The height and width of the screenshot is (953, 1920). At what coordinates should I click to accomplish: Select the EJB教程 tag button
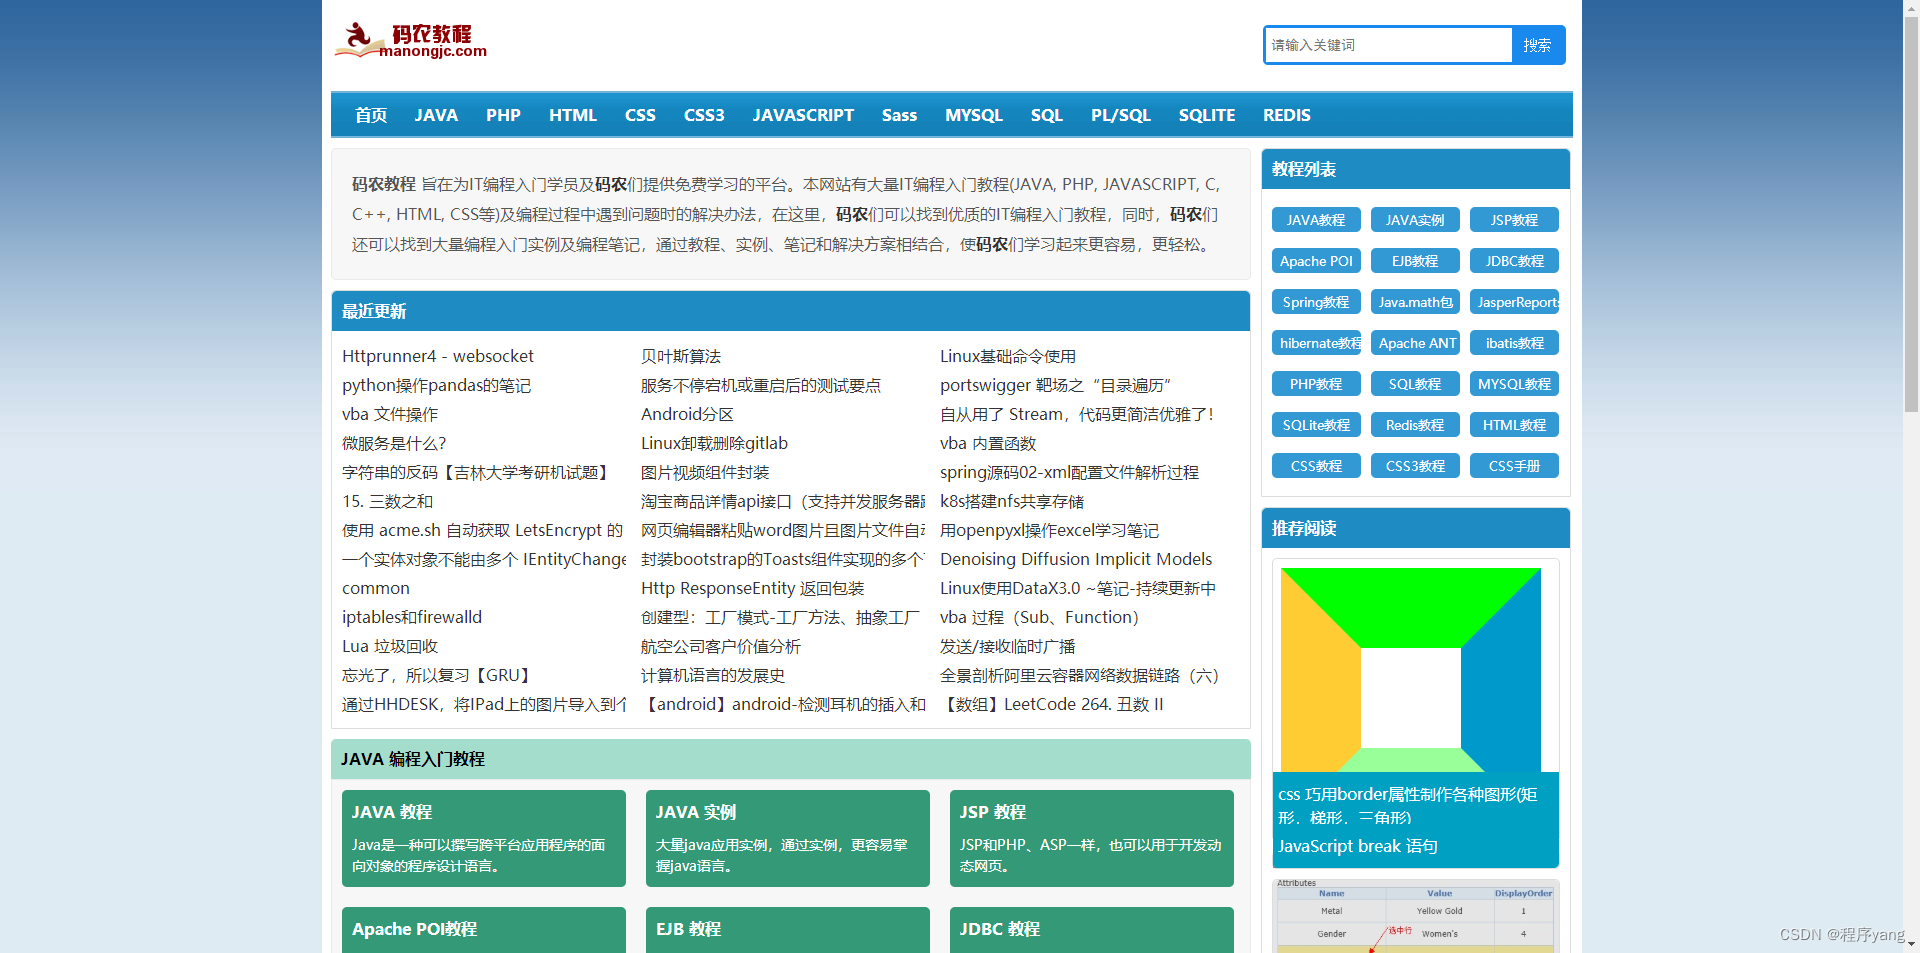[1415, 261]
